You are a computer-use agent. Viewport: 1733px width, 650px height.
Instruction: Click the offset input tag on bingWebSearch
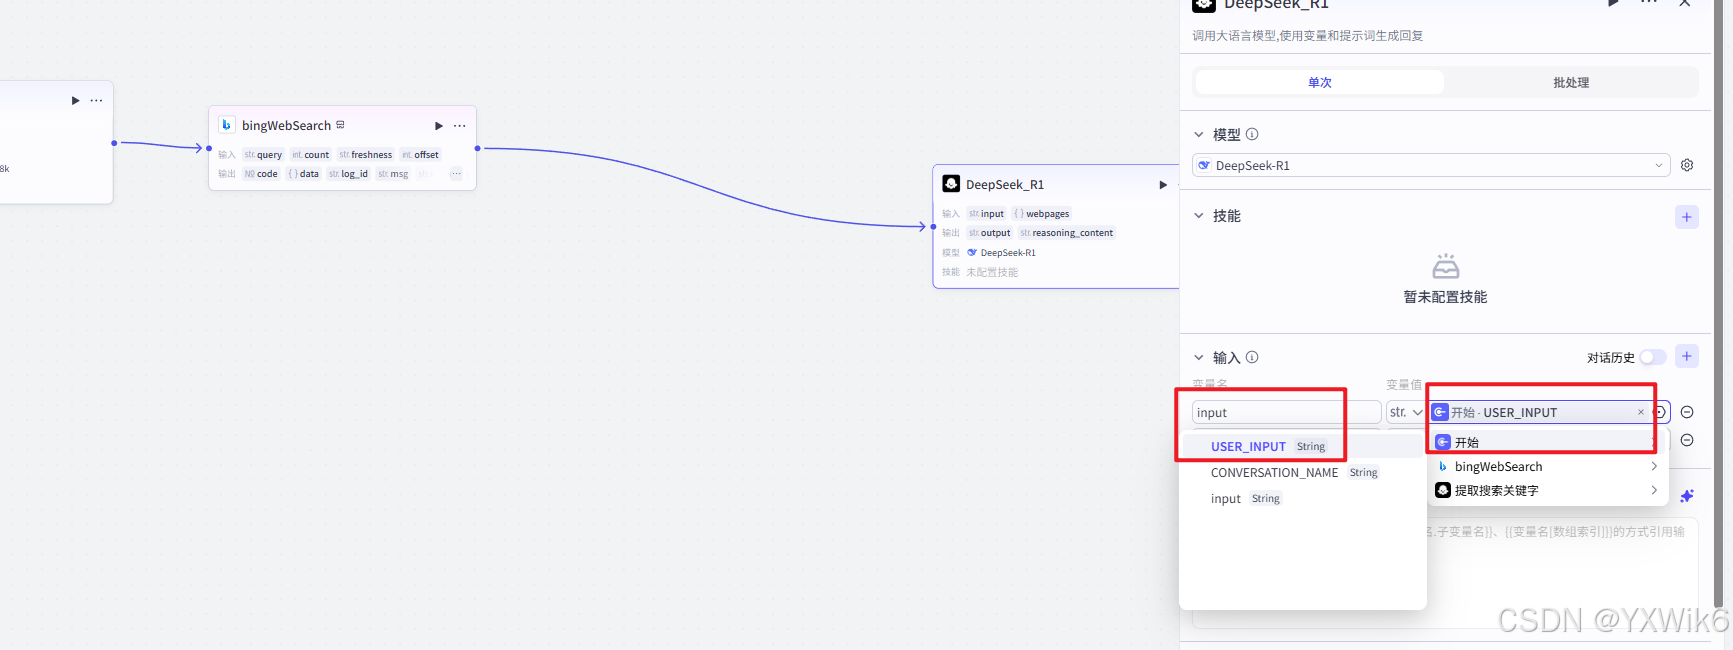pyautogui.click(x=420, y=155)
